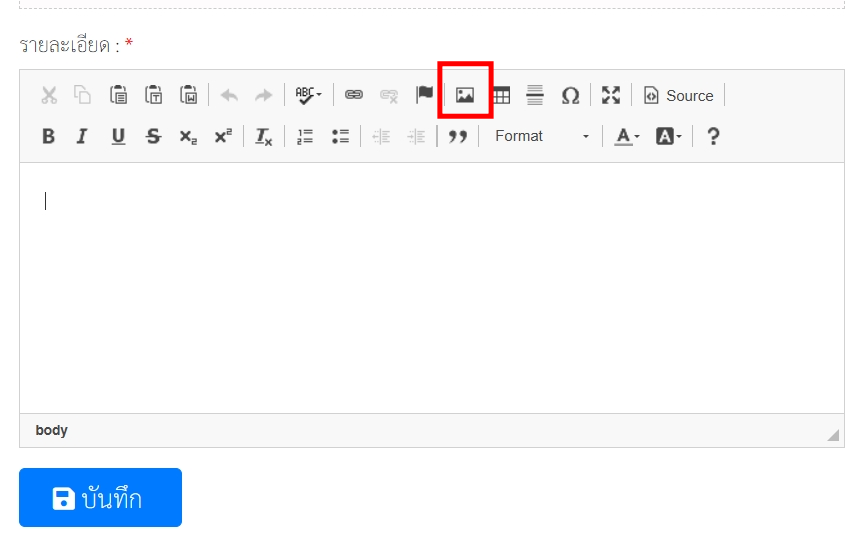The image size is (856, 544).
Task: Toggle Underline formatting
Action: 118,137
